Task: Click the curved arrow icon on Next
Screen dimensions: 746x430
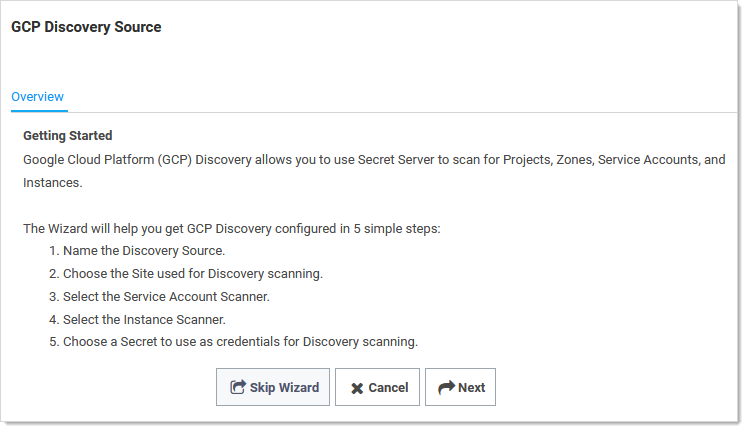Action: [446, 388]
